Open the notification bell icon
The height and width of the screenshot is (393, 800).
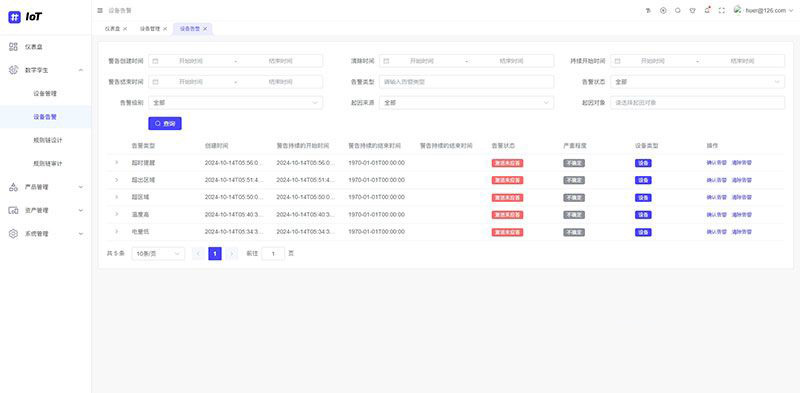(x=707, y=10)
